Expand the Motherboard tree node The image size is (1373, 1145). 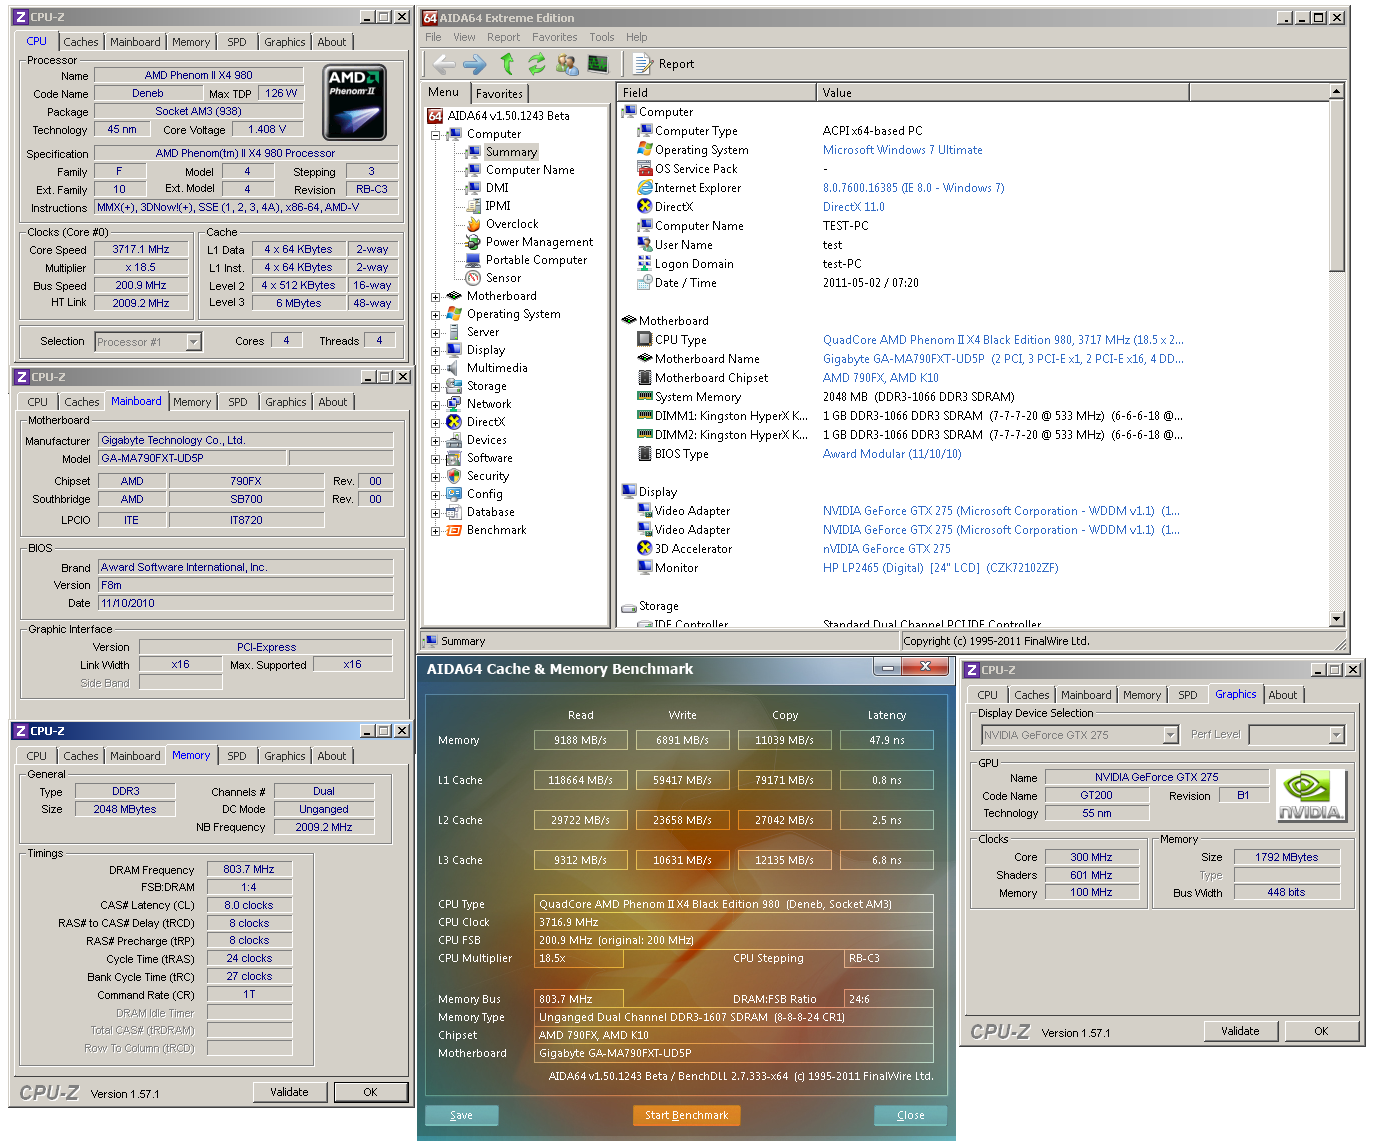tap(436, 297)
